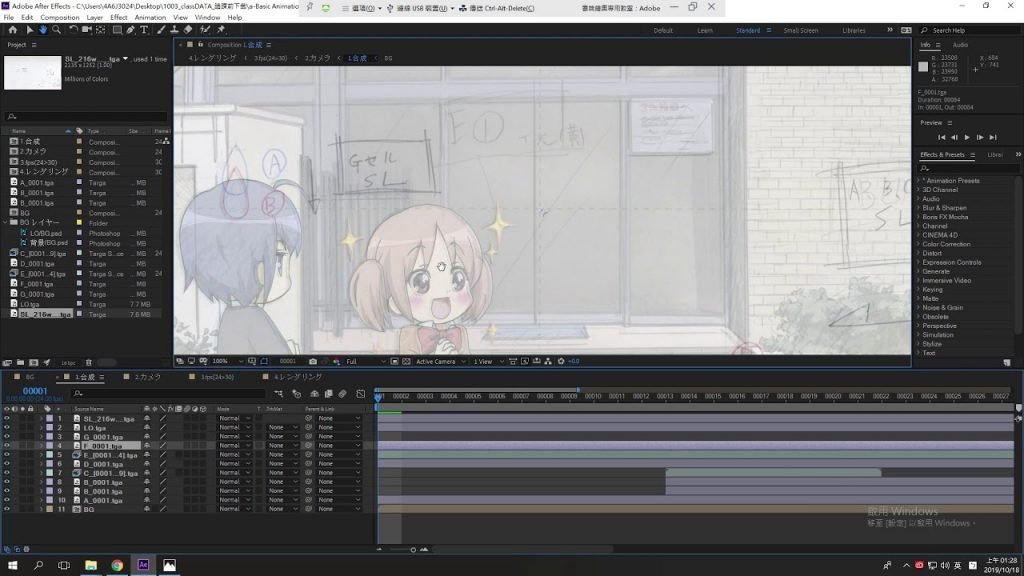Click the reset exposure icon in viewer footer

(561, 361)
